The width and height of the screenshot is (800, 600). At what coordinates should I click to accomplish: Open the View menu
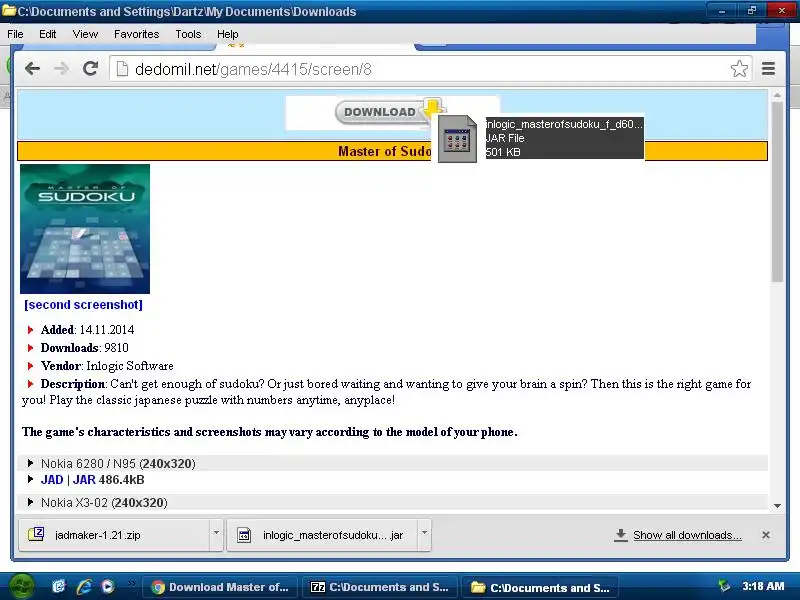[85, 34]
